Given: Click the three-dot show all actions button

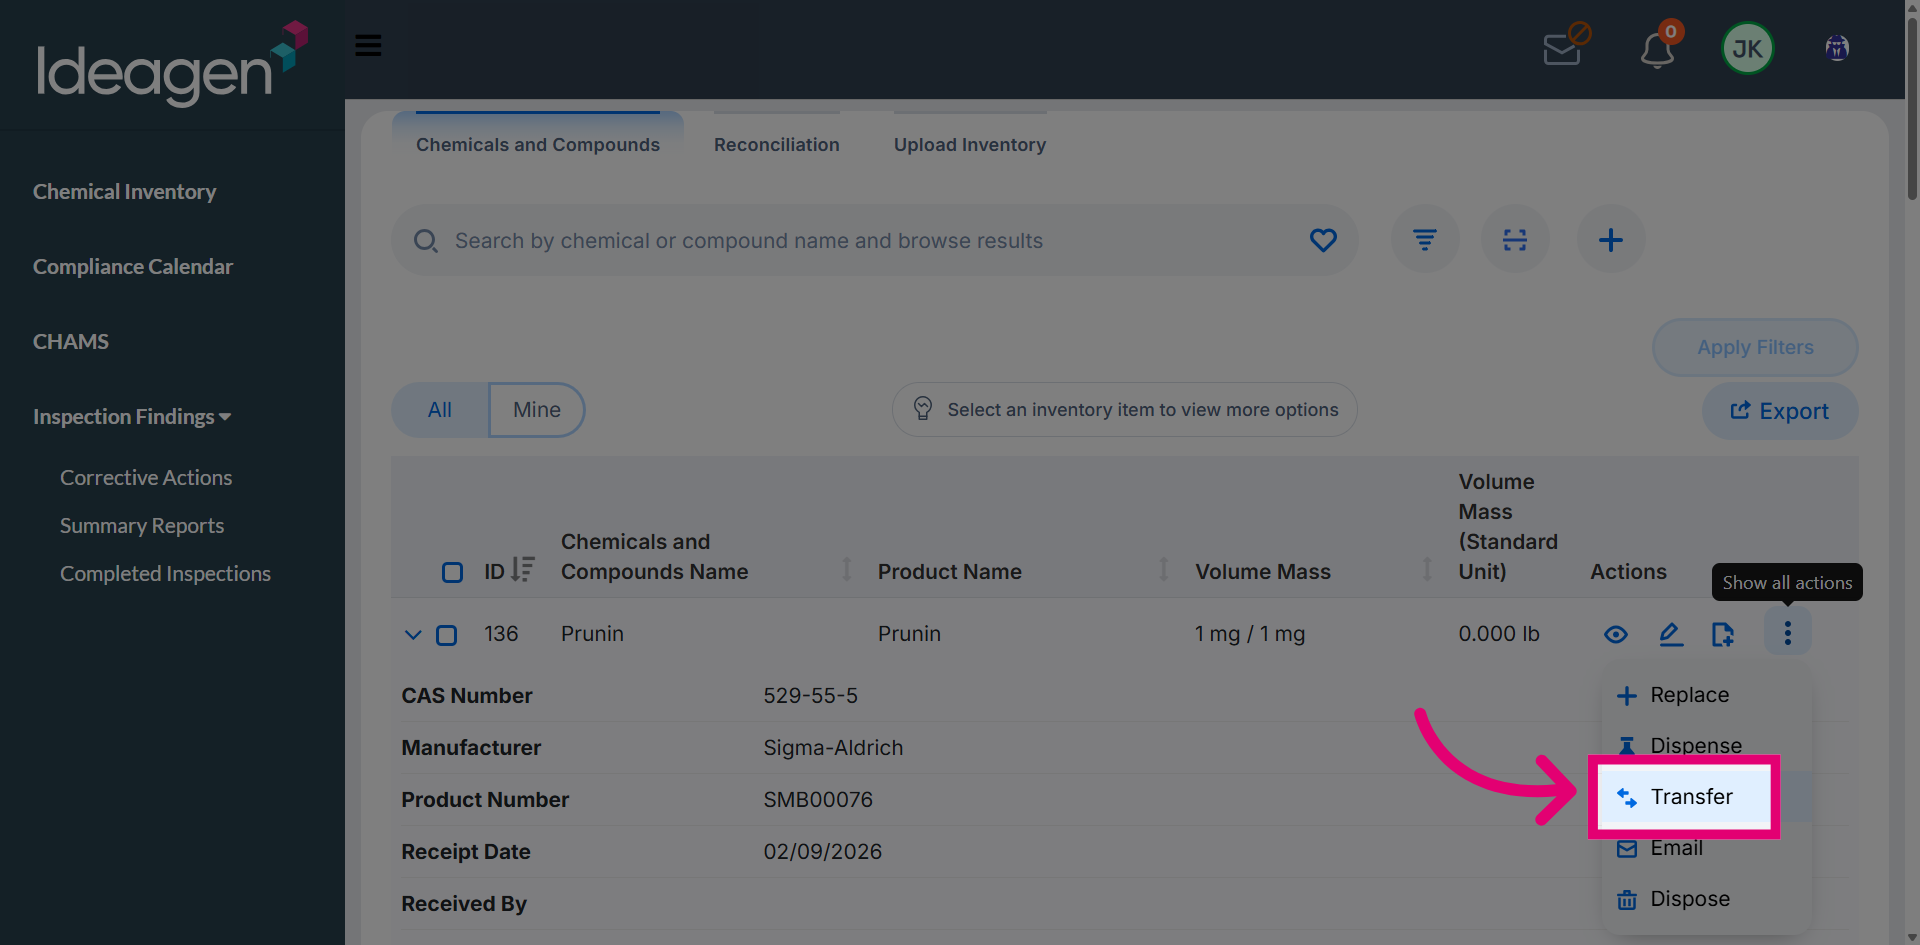Looking at the screenshot, I should [1788, 632].
